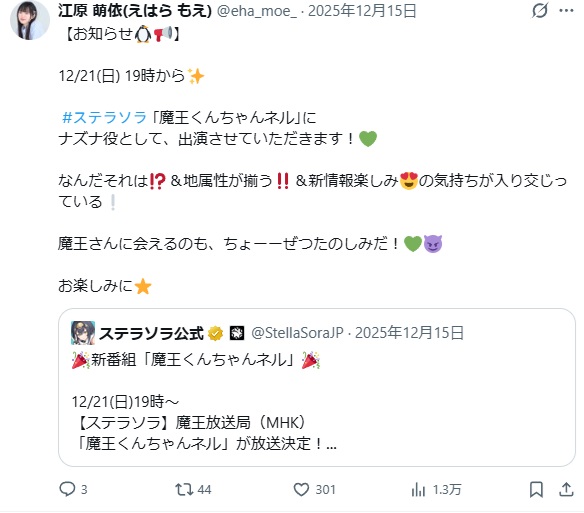Viewport: 584px width, 513px height.
Task: Click the affiliate badge beside the verified mark
Action: (237, 333)
